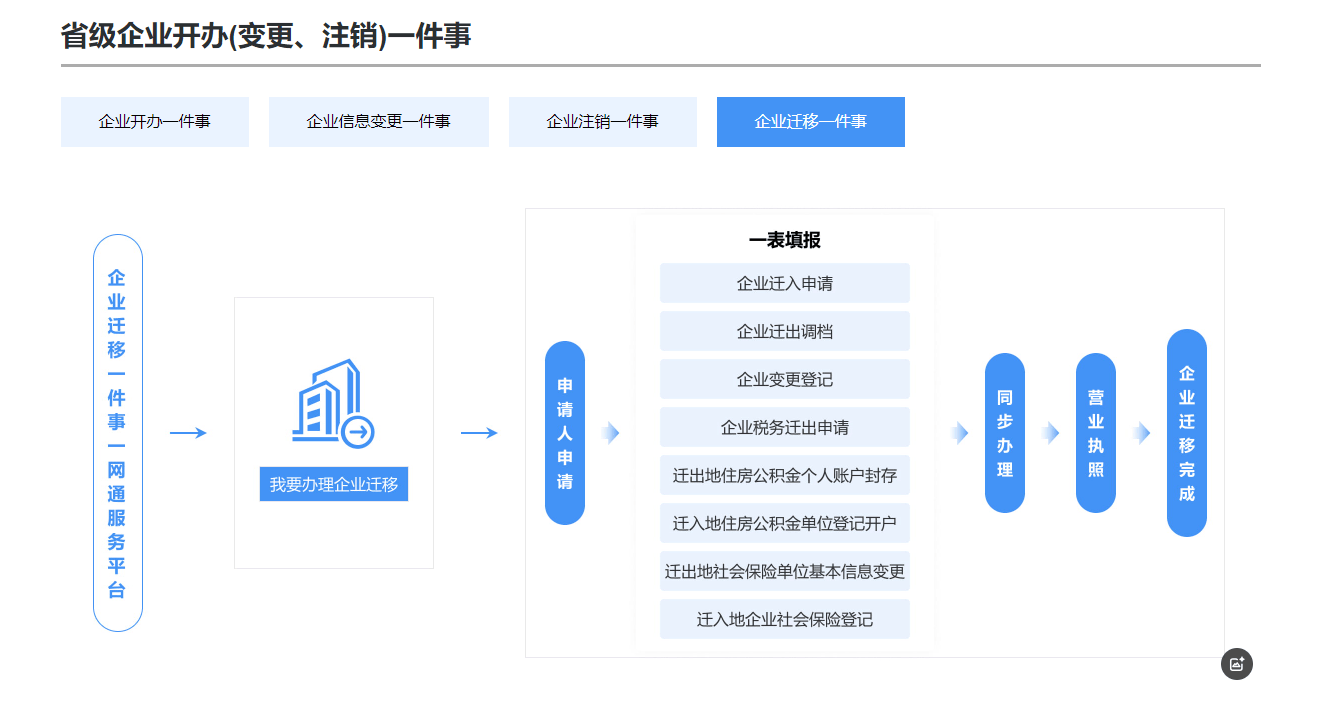
Task: Select the 企业注销一件事 tab
Action: click(603, 122)
